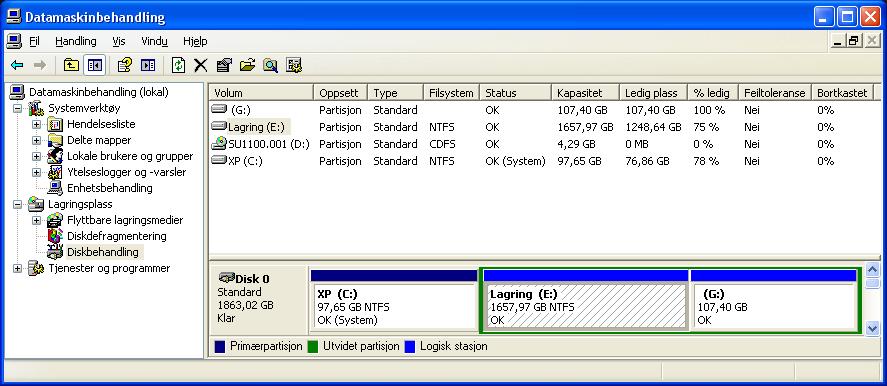887x386 pixels.
Task: Click the drive icon beside Lagring (E:)
Action: (x=219, y=126)
